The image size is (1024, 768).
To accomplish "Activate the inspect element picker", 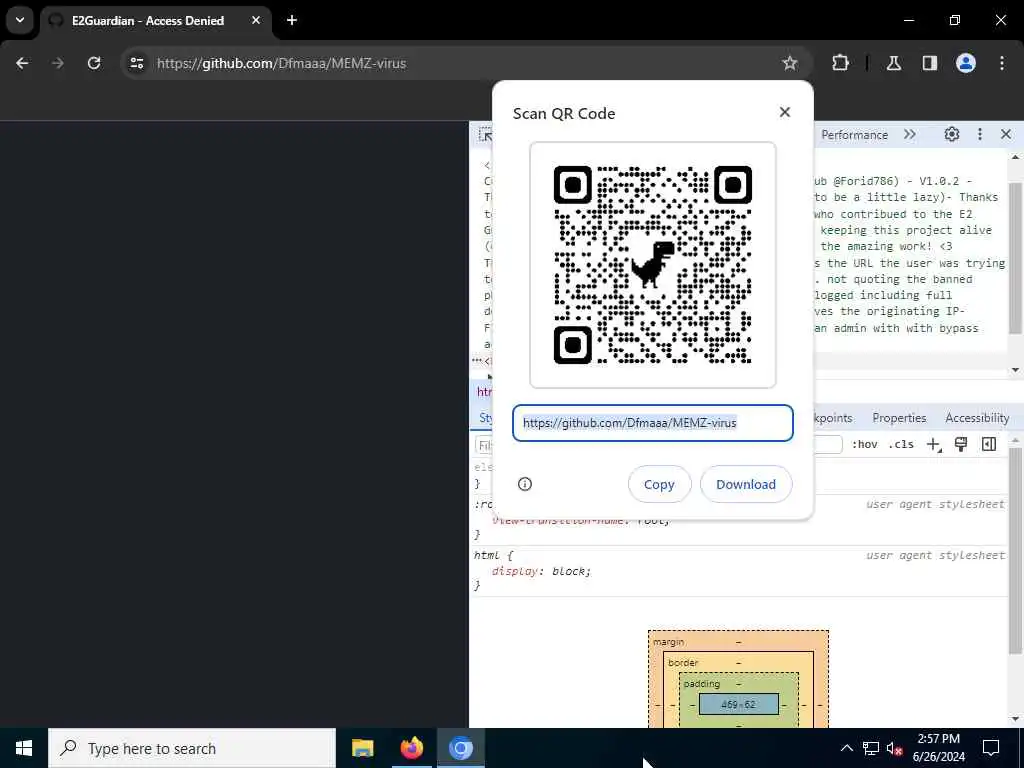I will coord(485,135).
